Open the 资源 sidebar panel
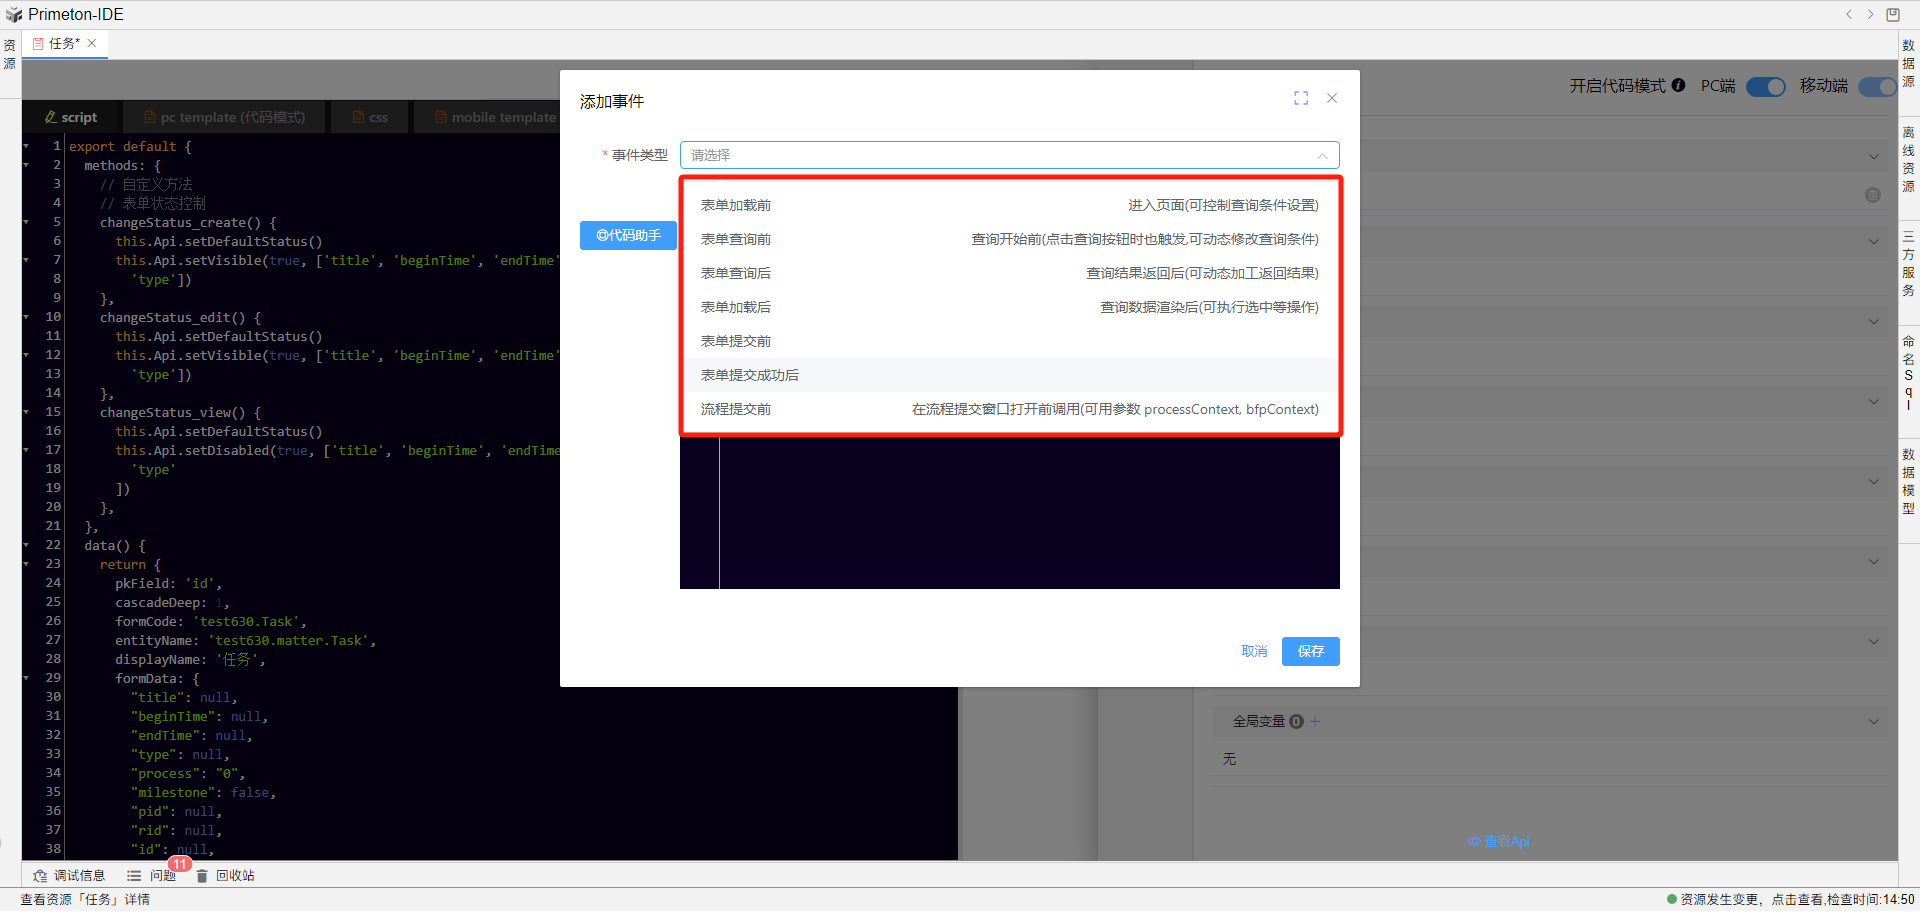The height and width of the screenshot is (912, 1920). (x=10, y=54)
